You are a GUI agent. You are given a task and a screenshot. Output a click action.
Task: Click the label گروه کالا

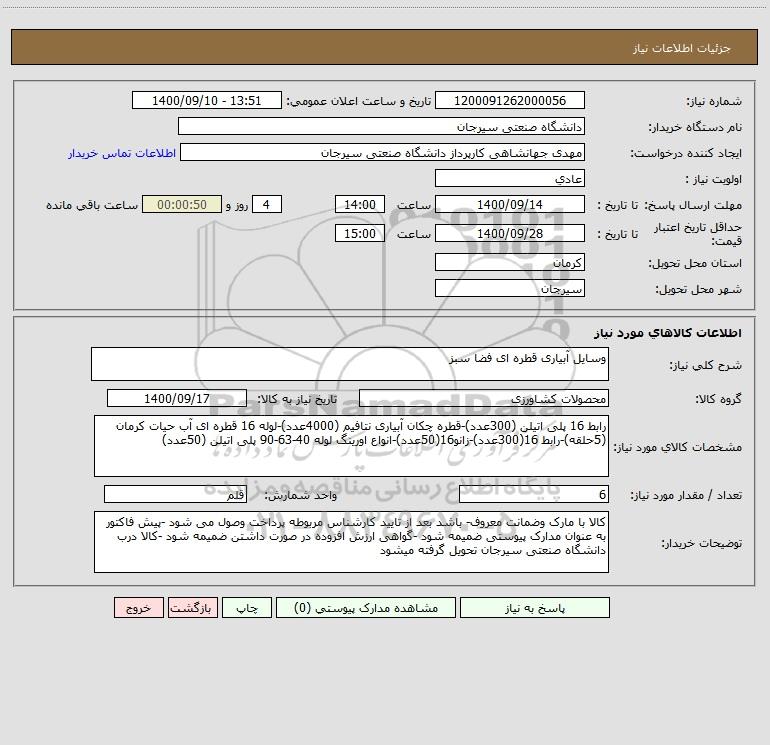719,399
